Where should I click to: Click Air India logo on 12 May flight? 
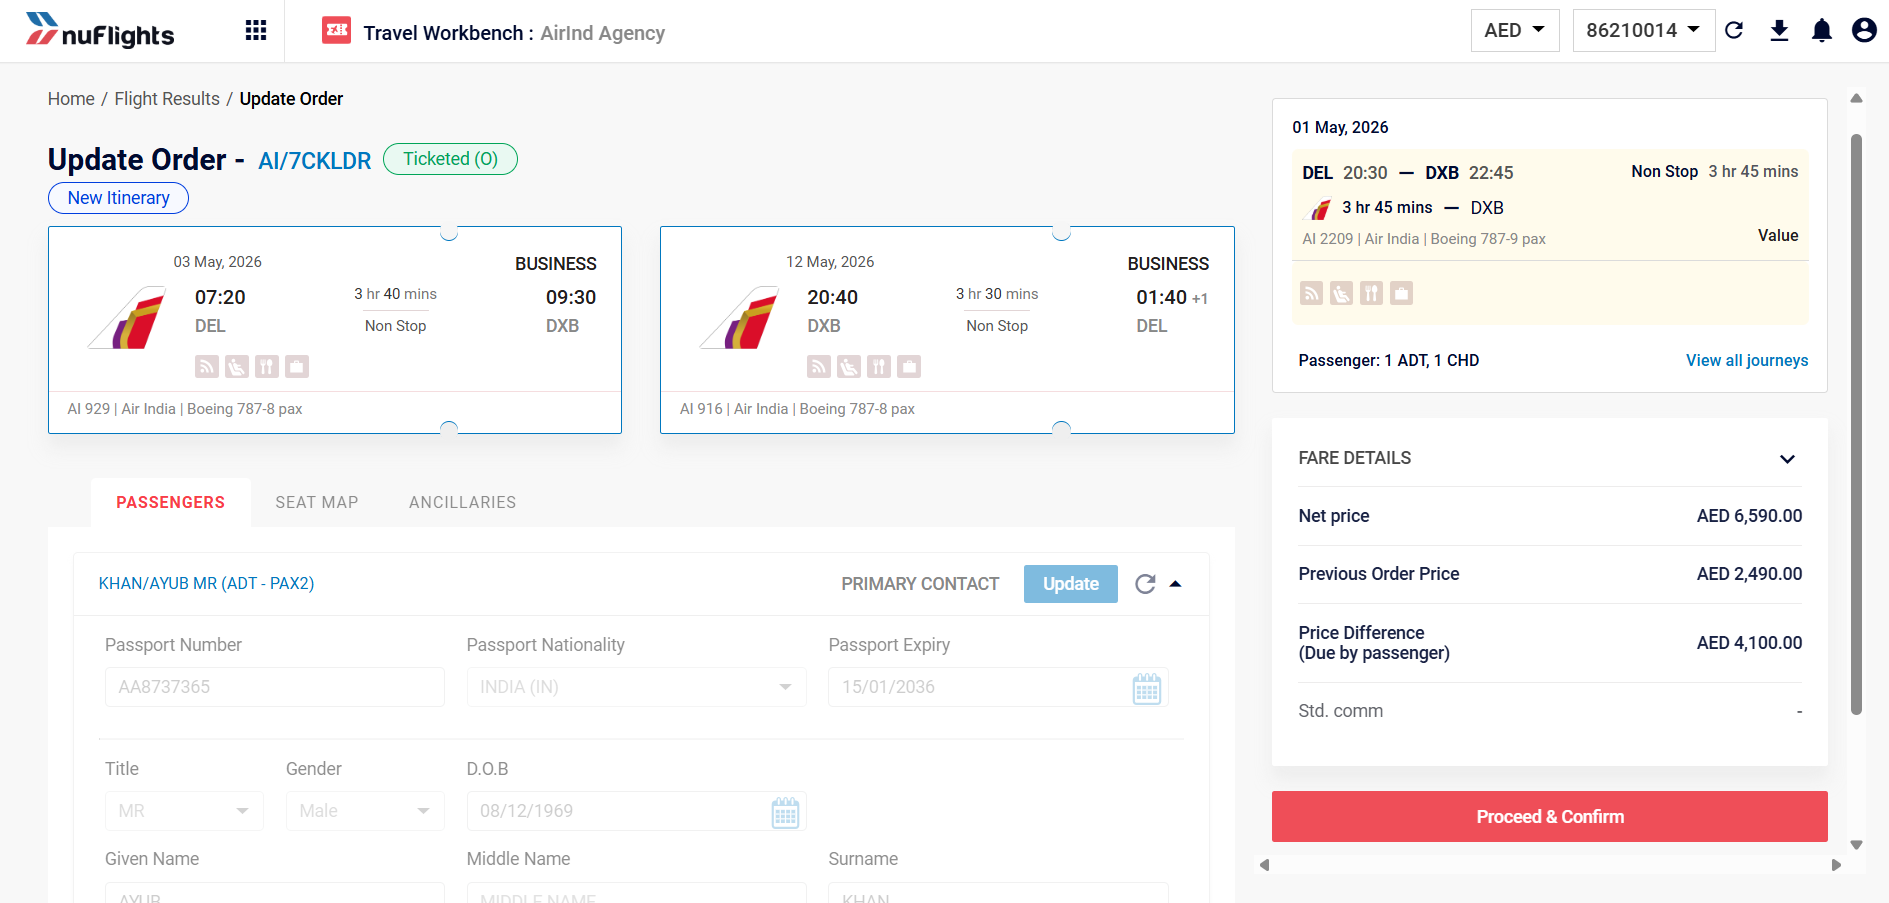point(739,318)
